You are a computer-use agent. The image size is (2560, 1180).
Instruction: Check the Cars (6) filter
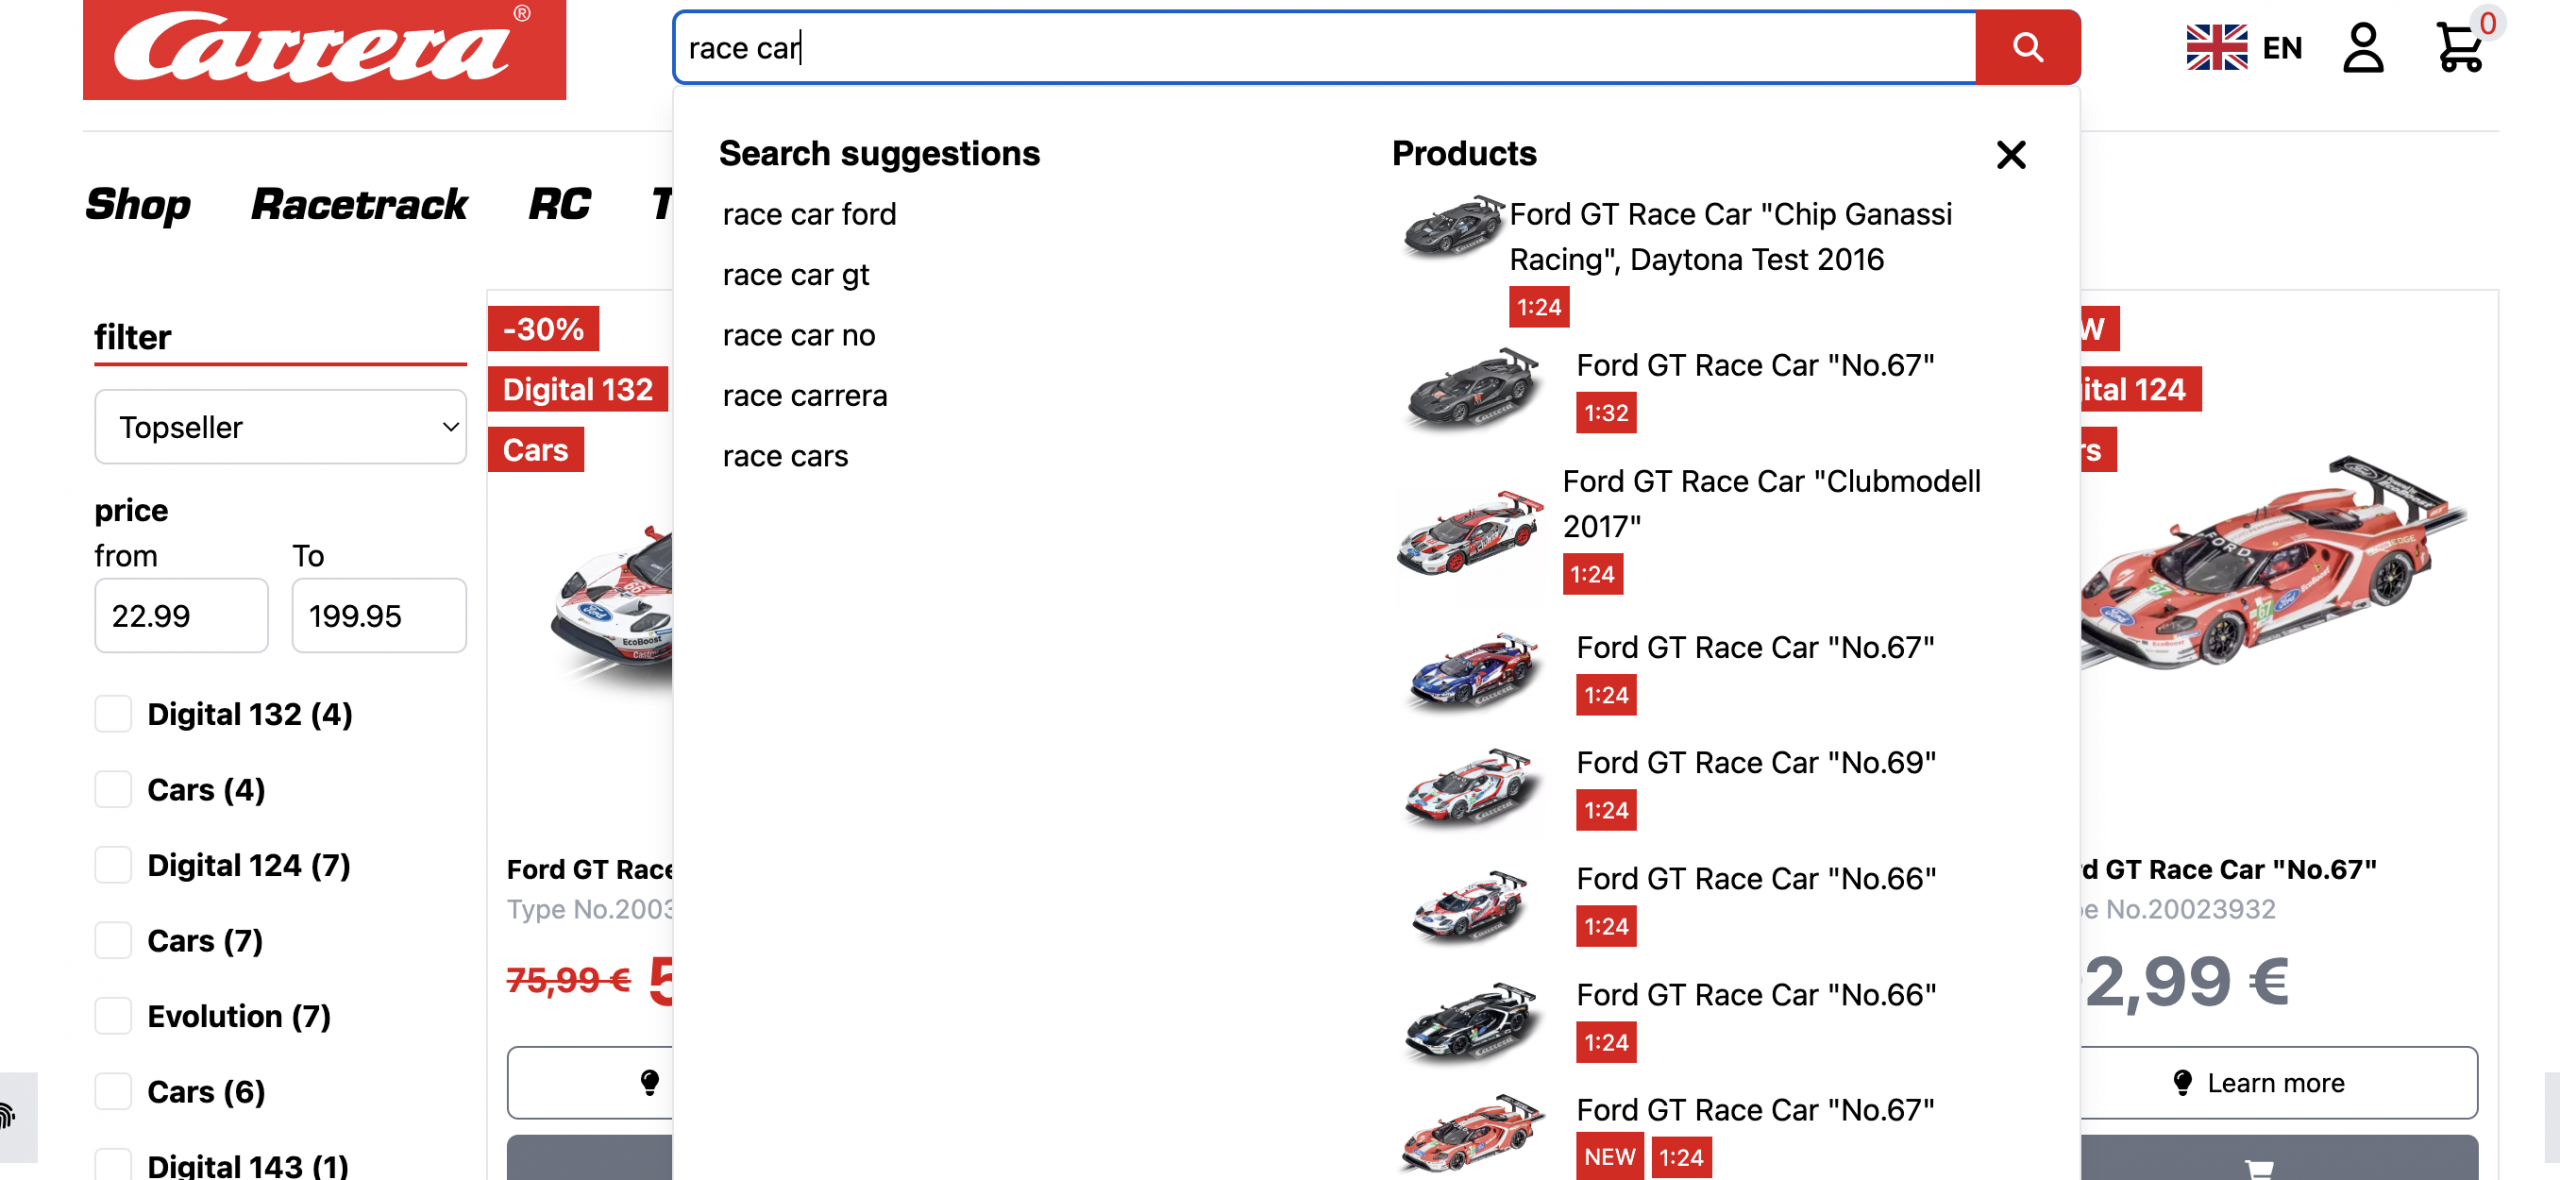(x=113, y=1091)
